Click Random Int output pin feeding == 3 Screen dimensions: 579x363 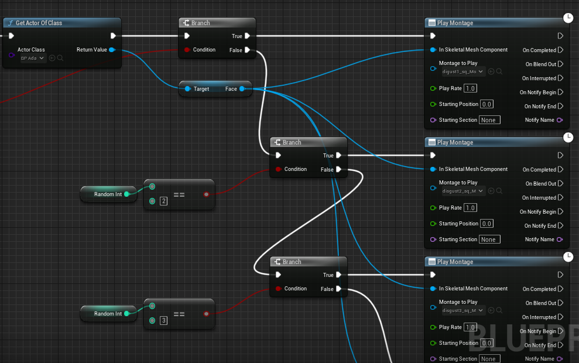[127, 314]
